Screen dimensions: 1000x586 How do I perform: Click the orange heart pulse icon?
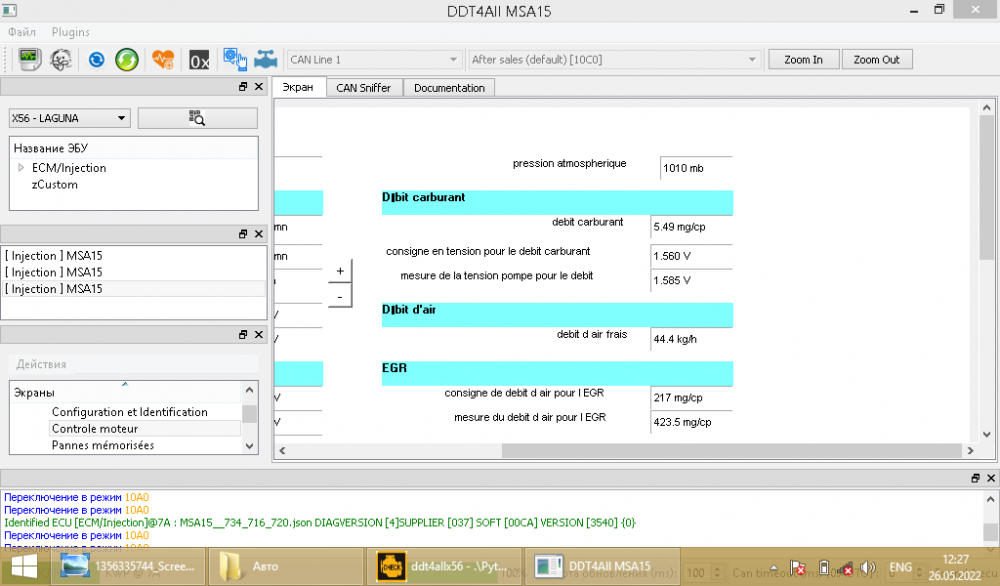pos(163,59)
